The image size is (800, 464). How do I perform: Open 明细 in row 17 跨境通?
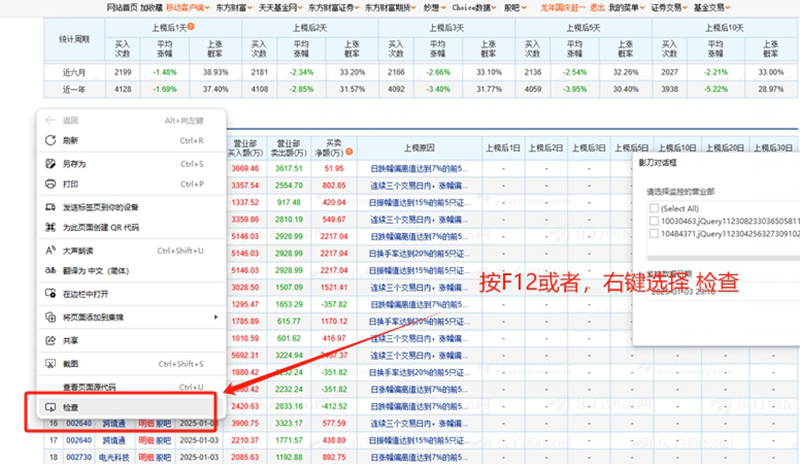[x=146, y=440]
